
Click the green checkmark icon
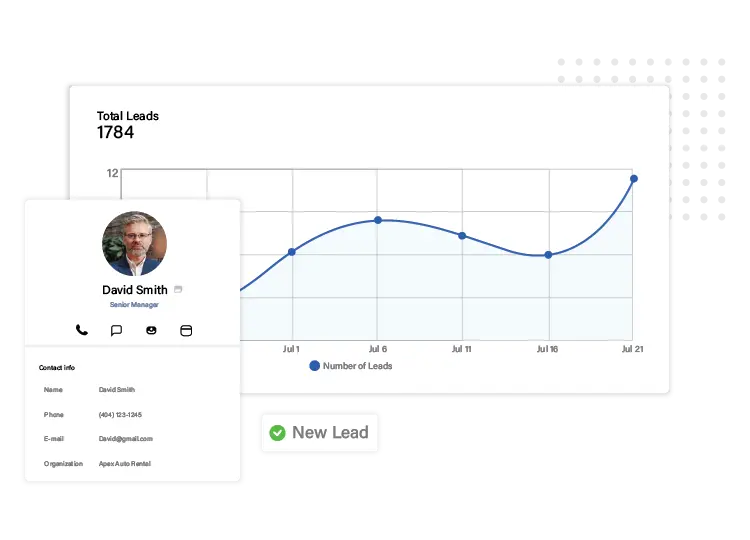pos(277,433)
